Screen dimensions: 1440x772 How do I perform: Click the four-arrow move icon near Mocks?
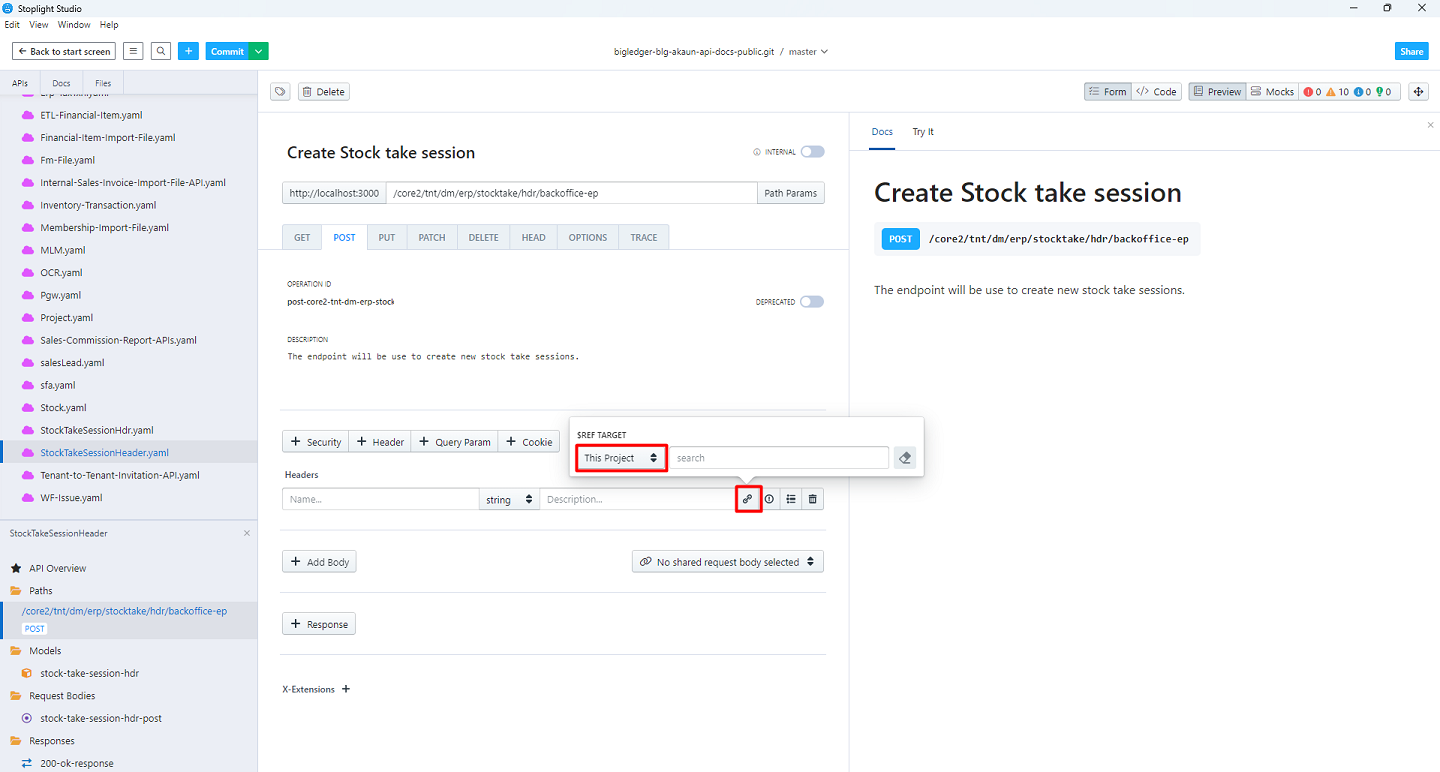(x=1417, y=92)
